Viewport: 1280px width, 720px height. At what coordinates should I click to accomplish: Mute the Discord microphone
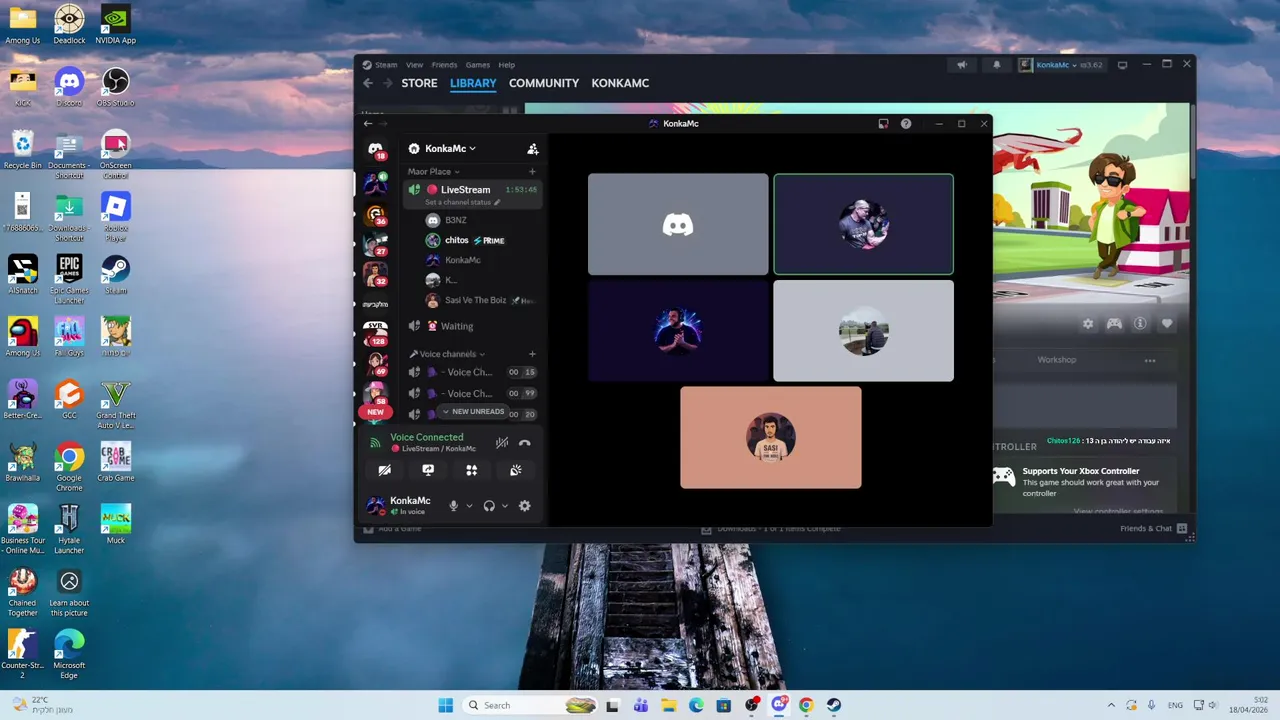[x=453, y=506]
